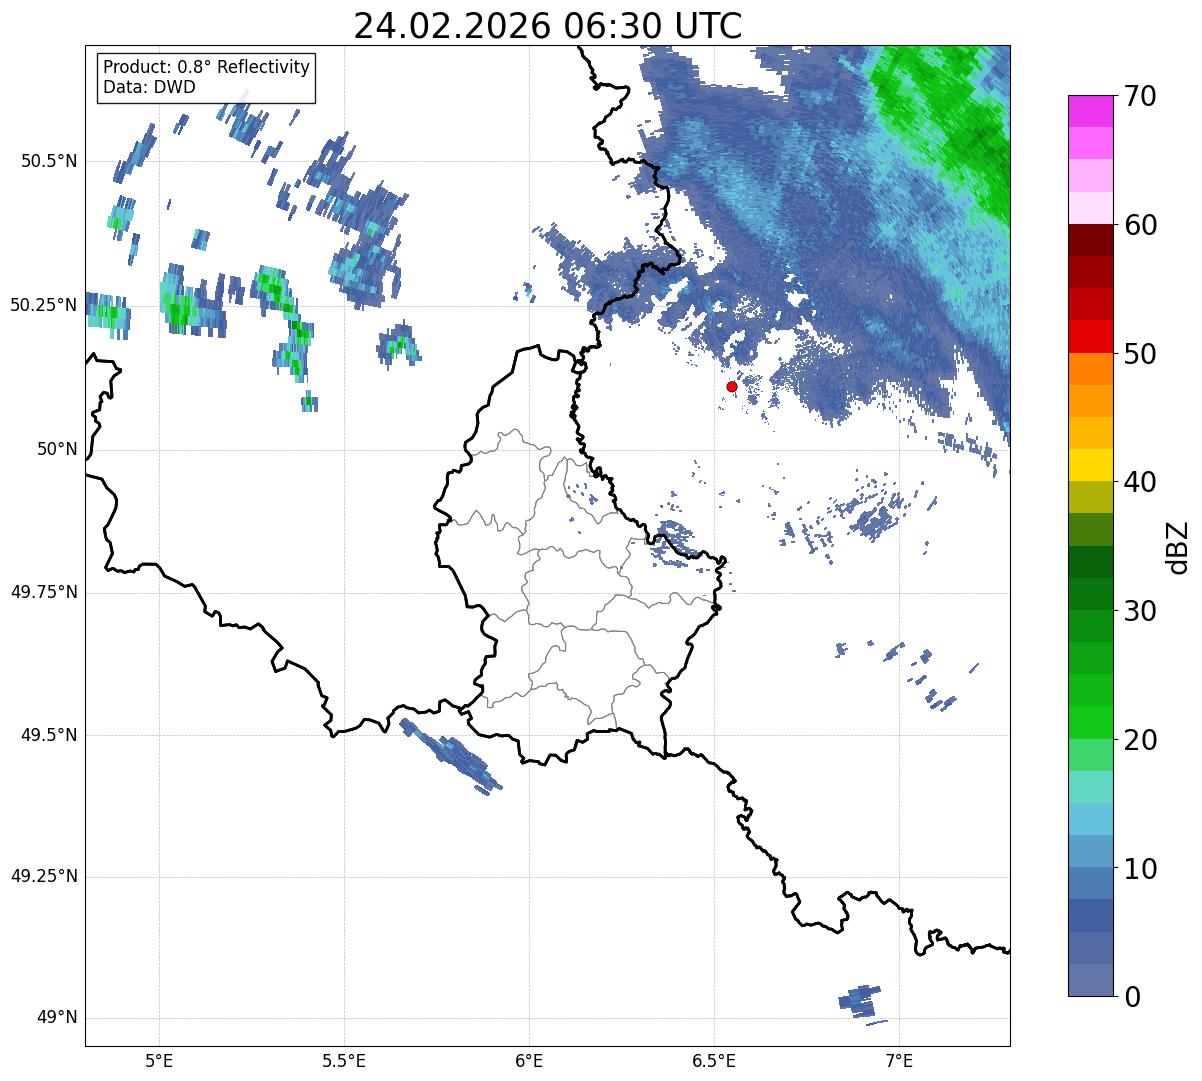Pick the bright green colorbar swatch at 20
Viewport: 1202px width, 1081px height.
1089,723
